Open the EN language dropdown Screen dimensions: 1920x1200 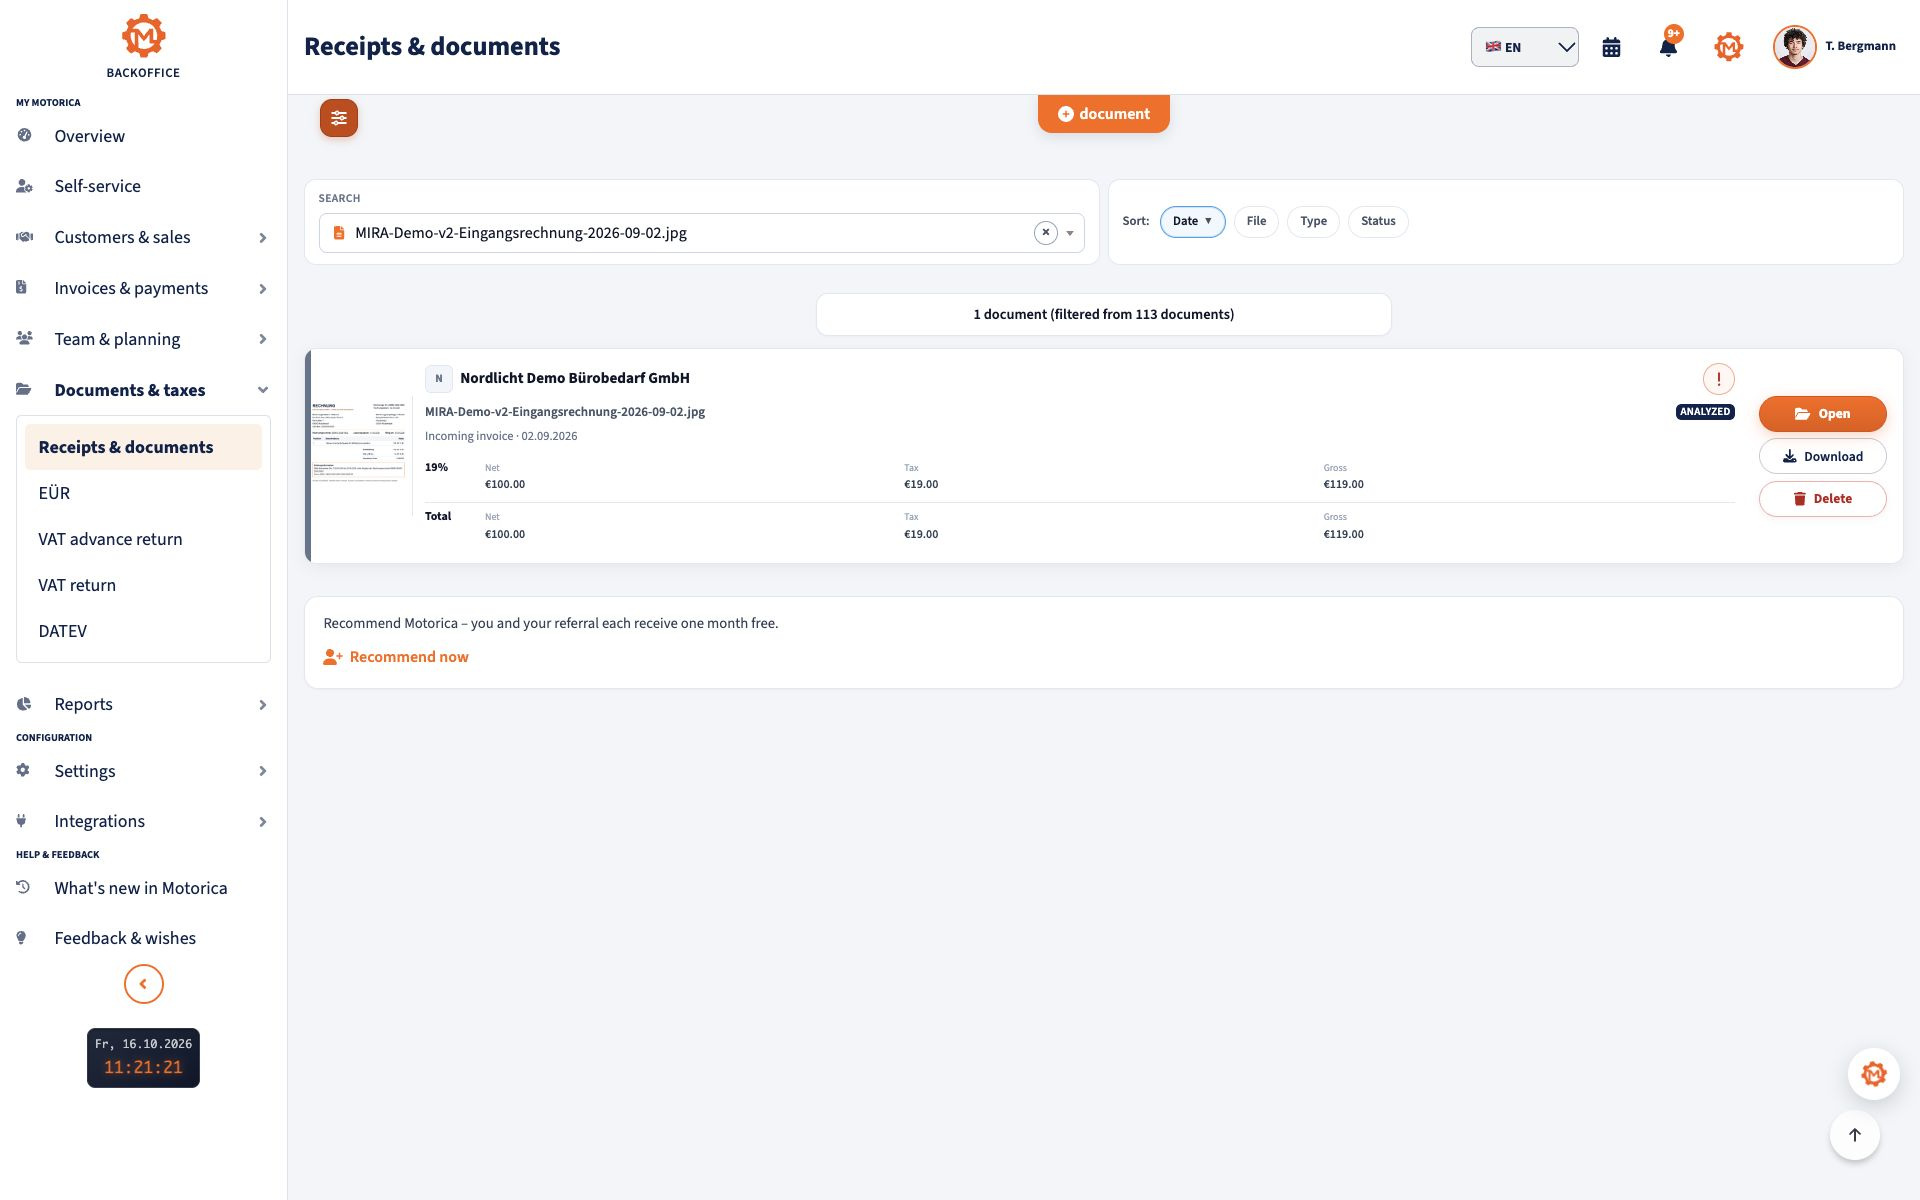(x=1524, y=47)
